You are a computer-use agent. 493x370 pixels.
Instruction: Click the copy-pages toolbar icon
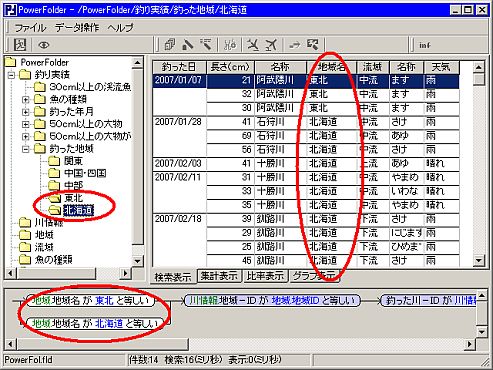point(169,44)
